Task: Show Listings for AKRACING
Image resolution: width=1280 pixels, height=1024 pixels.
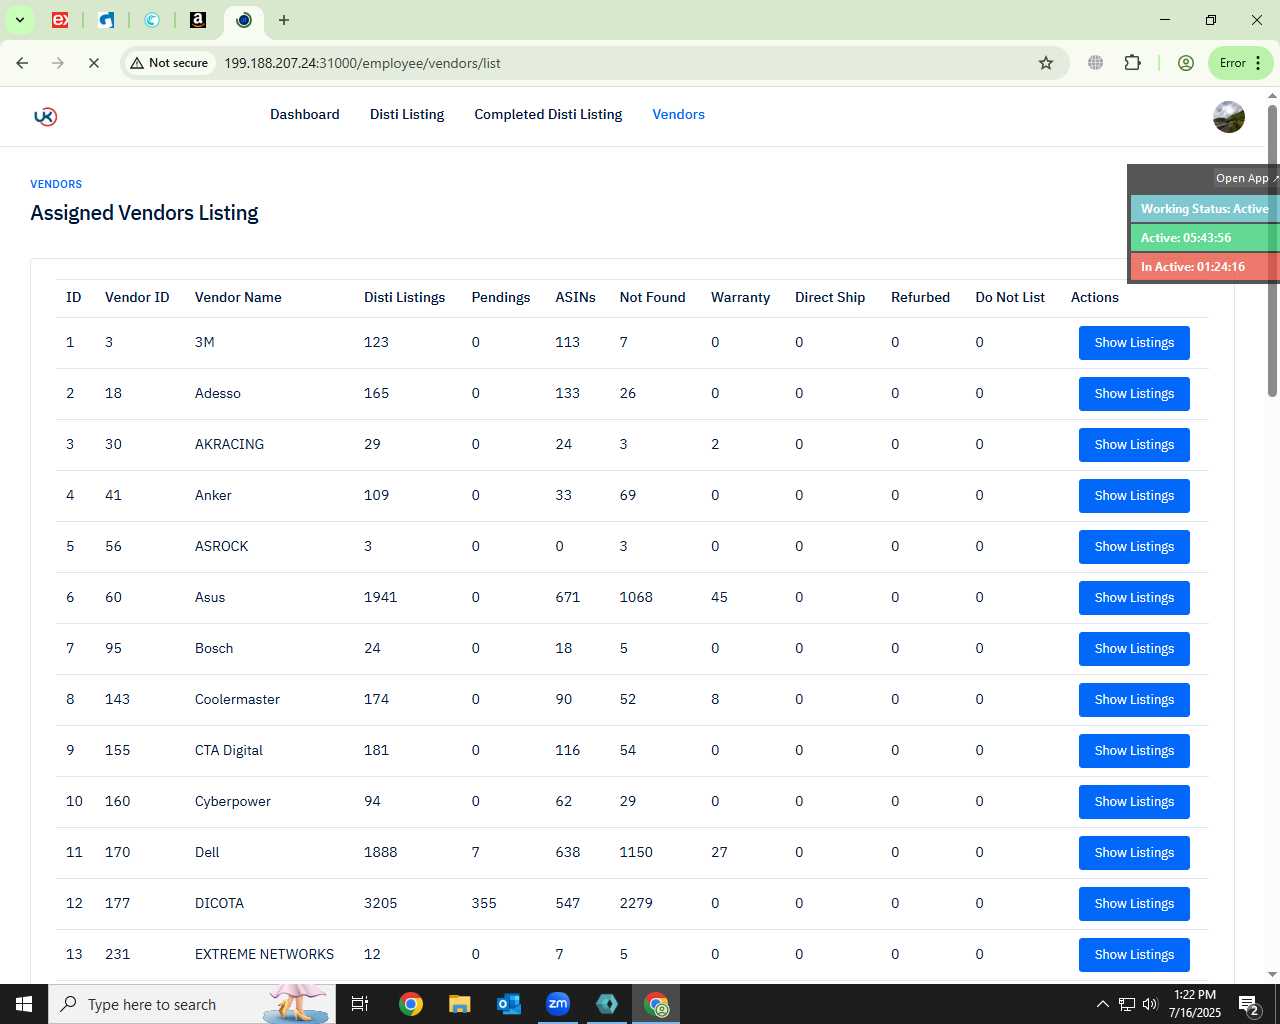Action: pyautogui.click(x=1134, y=445)
